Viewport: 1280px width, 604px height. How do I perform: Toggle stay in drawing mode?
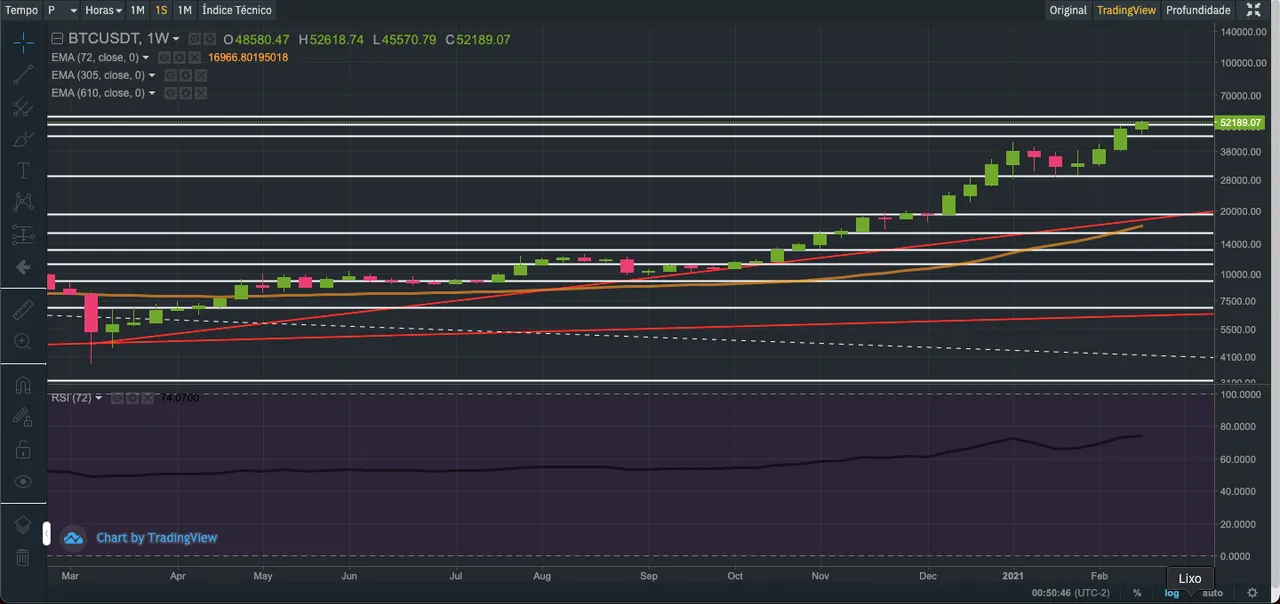point(23,417)
